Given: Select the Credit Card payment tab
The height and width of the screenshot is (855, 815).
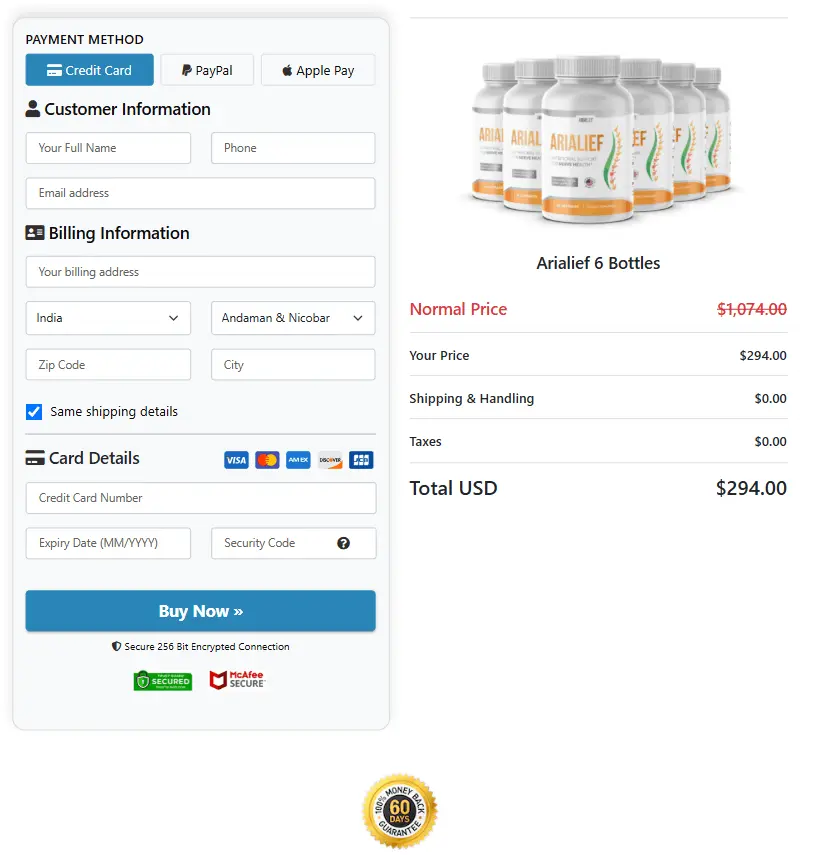Looking at the screenshot, I should 89,70.
